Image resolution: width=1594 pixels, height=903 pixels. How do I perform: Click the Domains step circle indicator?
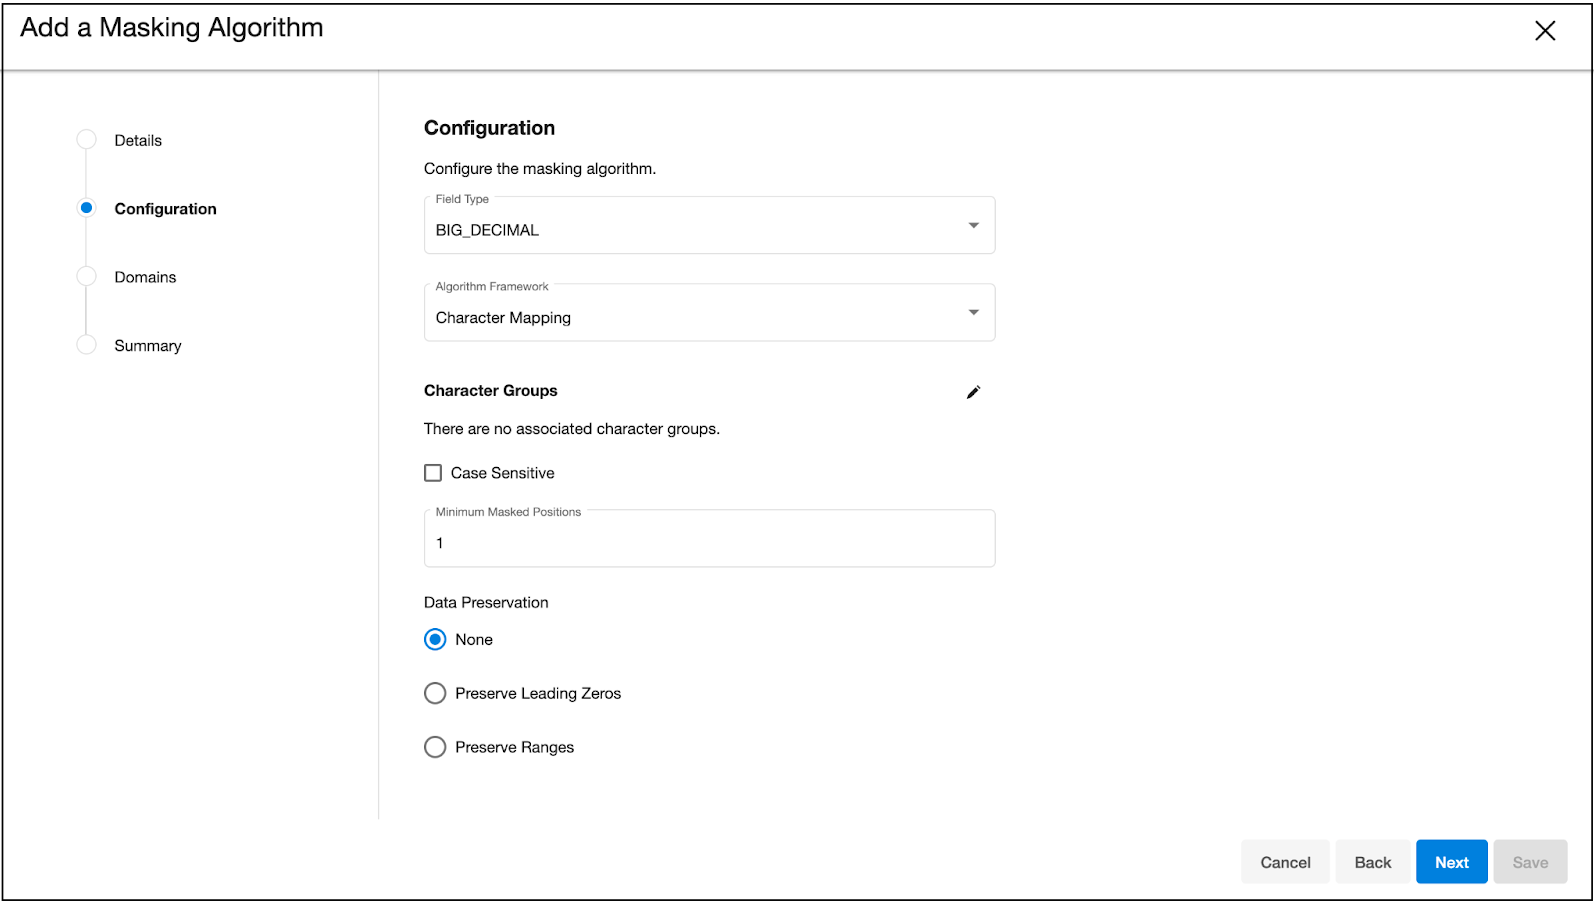pos(87,277)
